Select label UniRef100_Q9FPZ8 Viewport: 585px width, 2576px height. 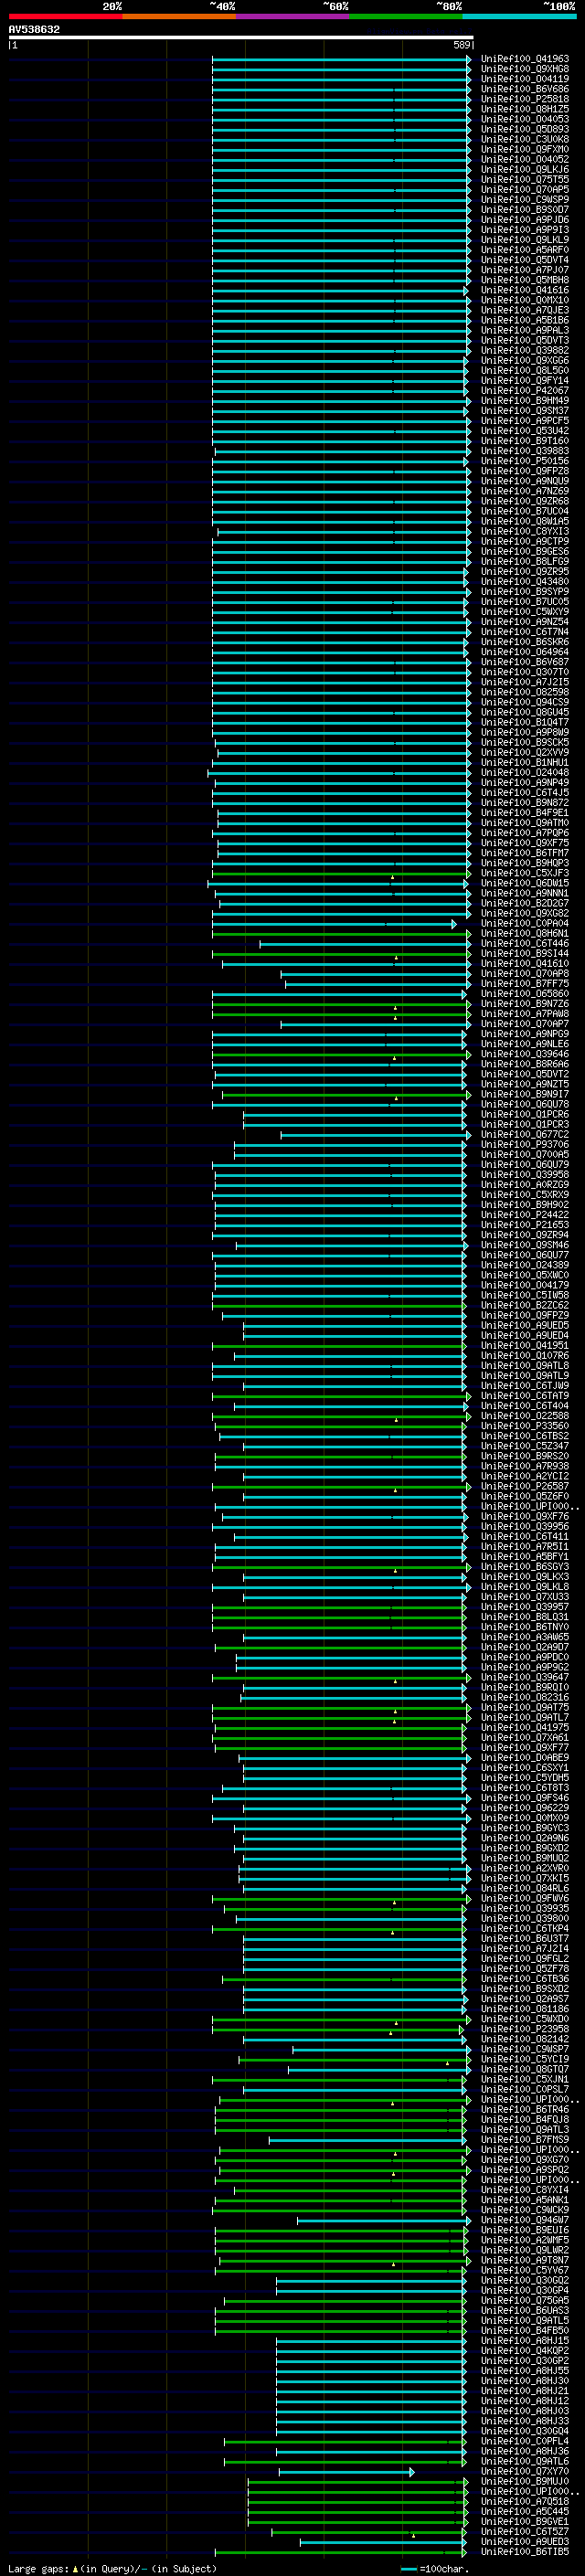coord(524,471)
